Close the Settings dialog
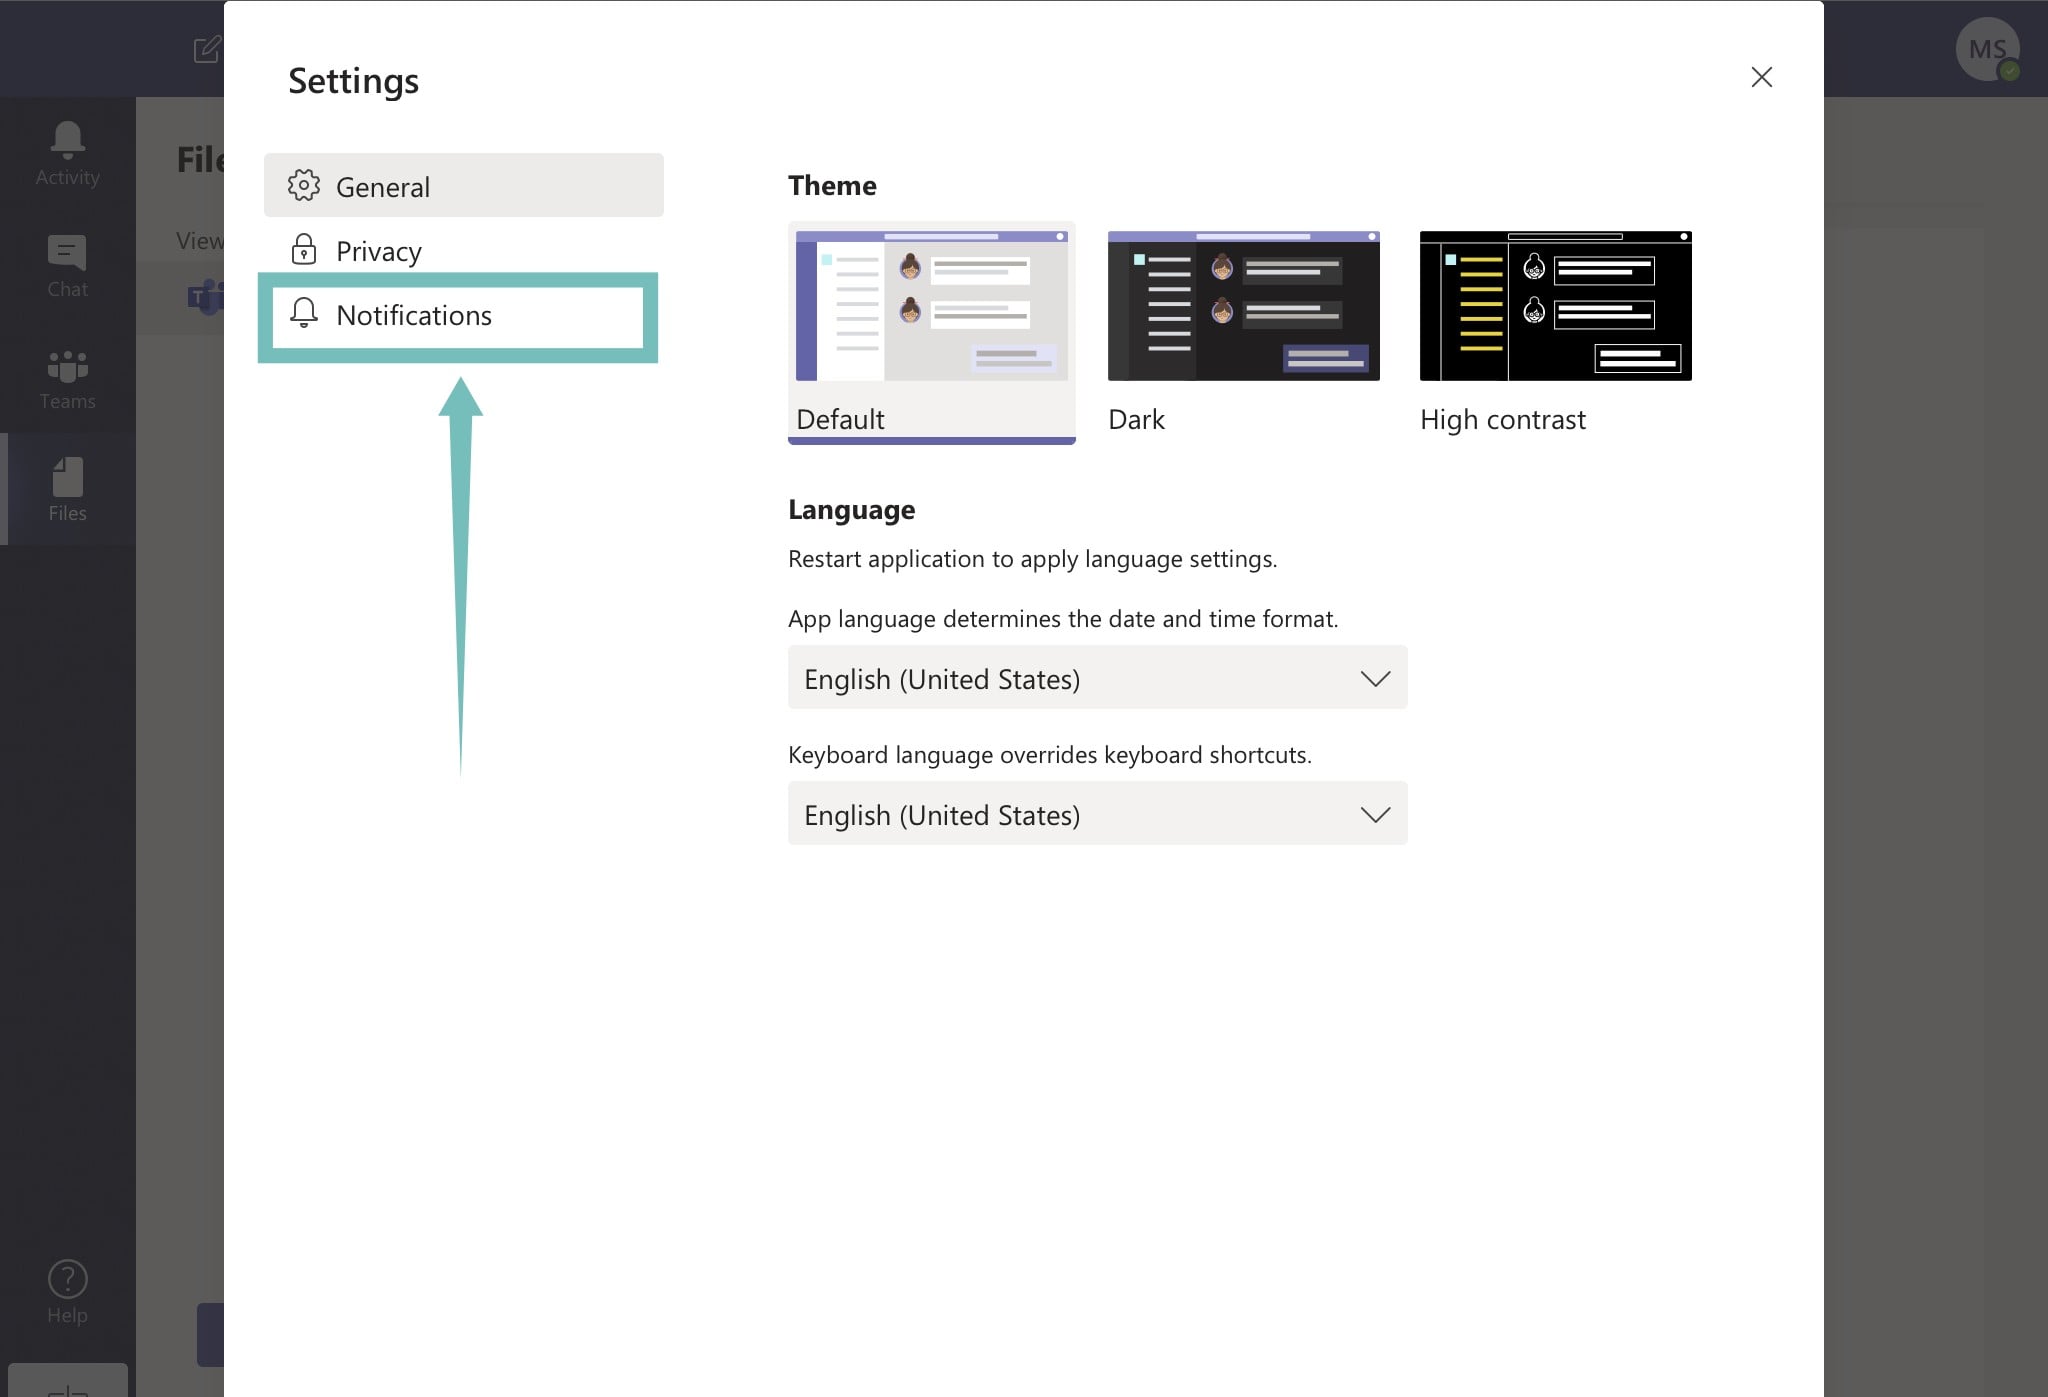The image size is (2048, 1397). (x=1761, y=77)
